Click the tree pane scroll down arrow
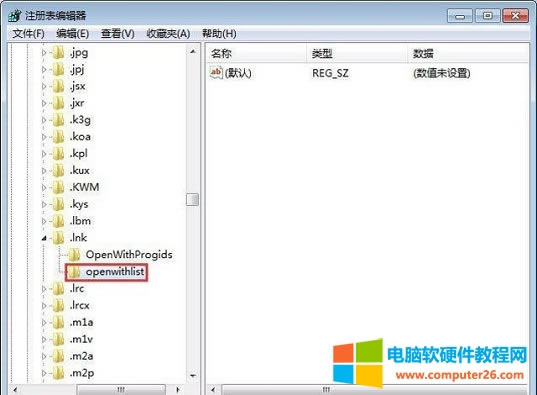Screen dimensions: 537x395 point(193,376)
